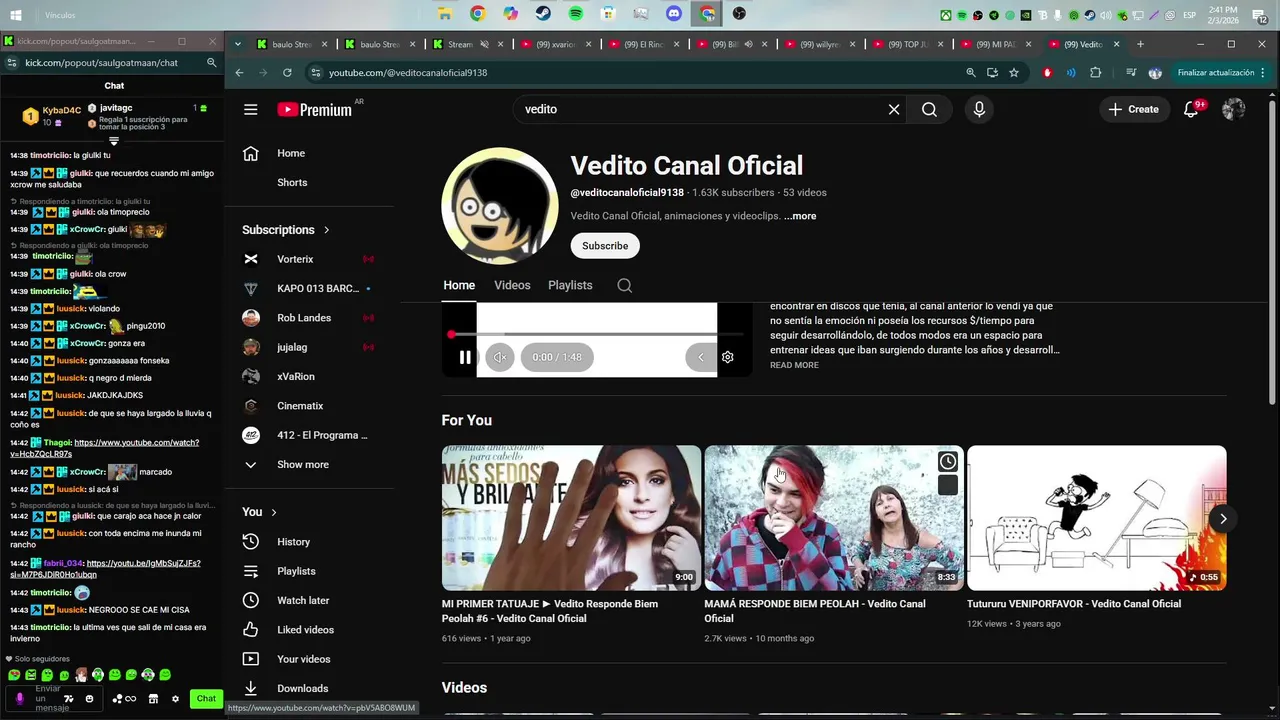This screenshot has height=720, width=1280.
Task: Unmute the channel trailer video
Action: pyautogui.click(x=500, y=357)
